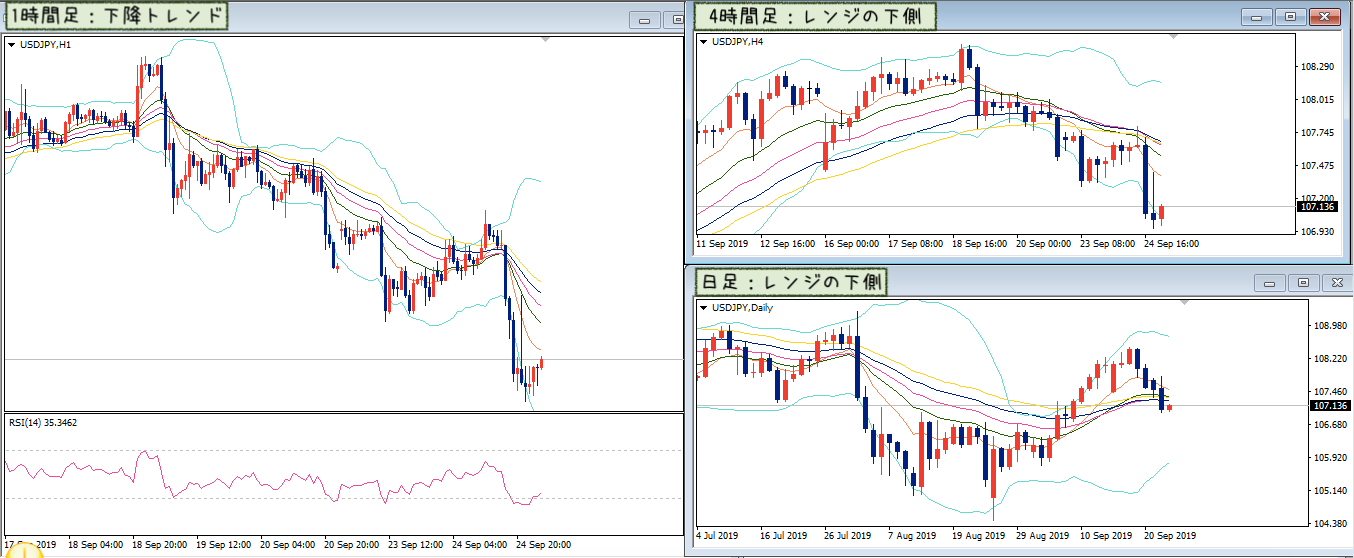Image resolution: width=1354 pixels, height=558 pixels.
Task: Click the 24 Sep 04:00 label on H1 axis
Action: coord(480,546)
